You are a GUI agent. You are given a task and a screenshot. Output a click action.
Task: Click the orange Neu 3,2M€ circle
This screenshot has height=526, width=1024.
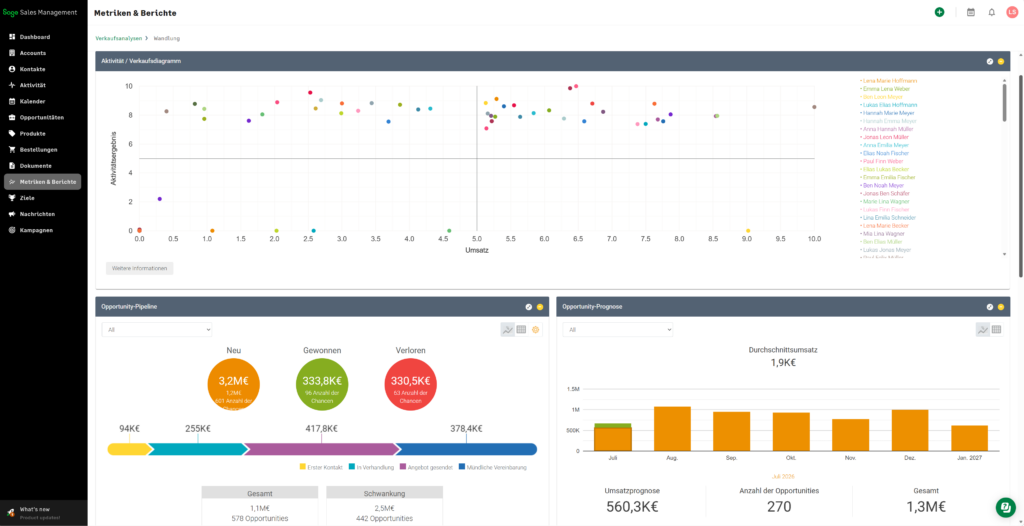[233, 385]
